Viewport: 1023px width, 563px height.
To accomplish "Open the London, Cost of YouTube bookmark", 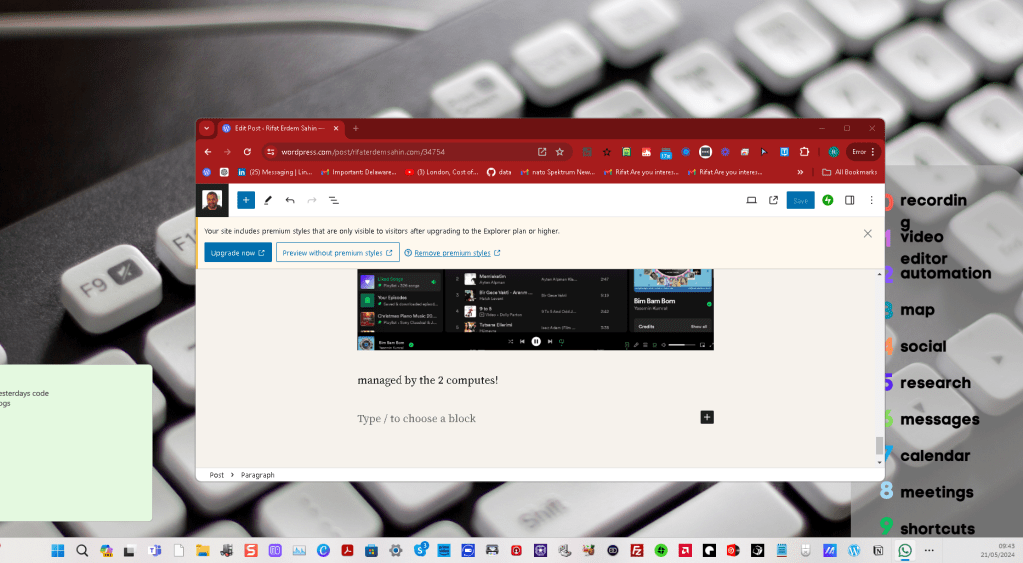I will [442, 172].
